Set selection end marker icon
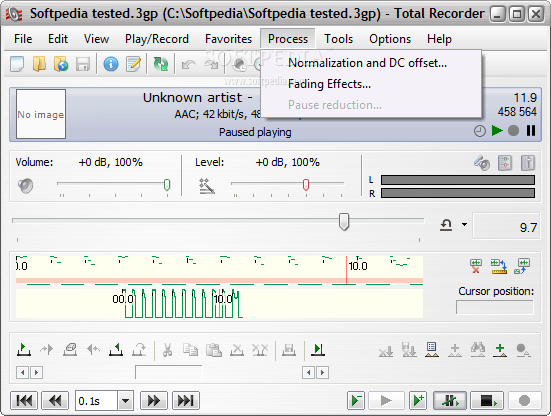Image resolution: width=551 pixels, height=416 pixels. coord(116,350)
